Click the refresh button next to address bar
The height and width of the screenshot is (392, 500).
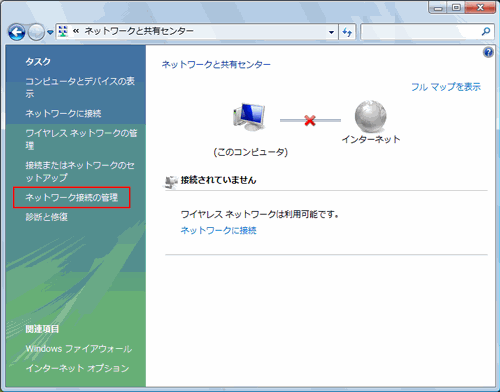347,32
